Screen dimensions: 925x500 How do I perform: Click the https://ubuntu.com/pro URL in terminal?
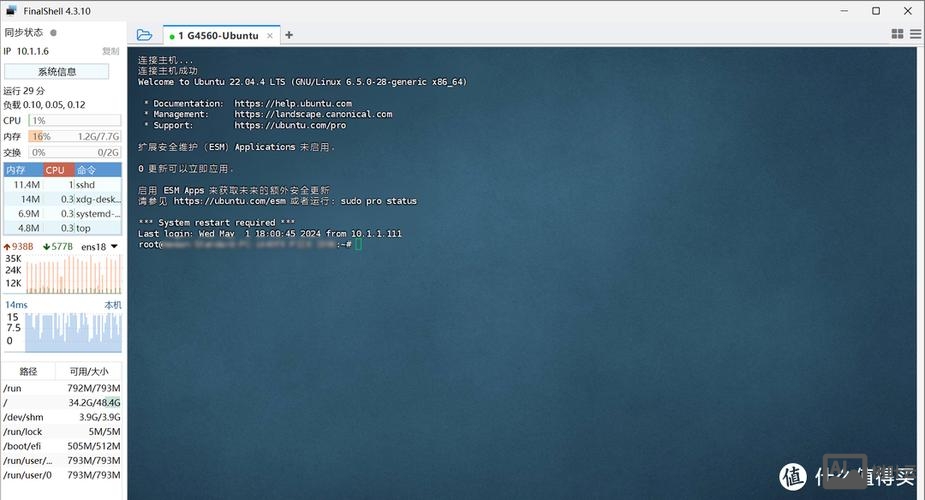coord(290,125)
